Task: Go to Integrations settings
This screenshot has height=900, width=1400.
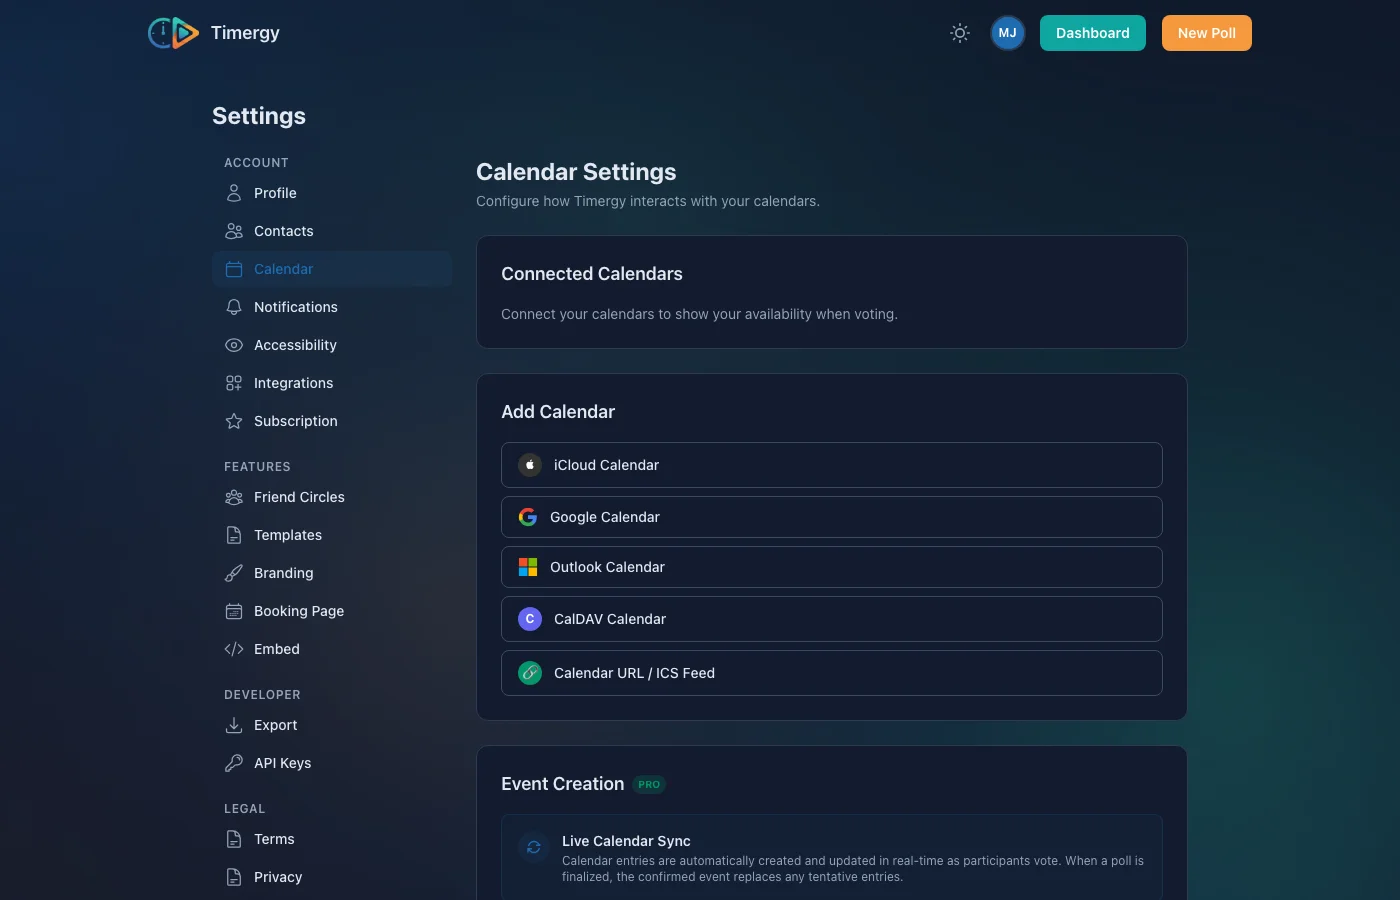Action: tap(332, 383)
